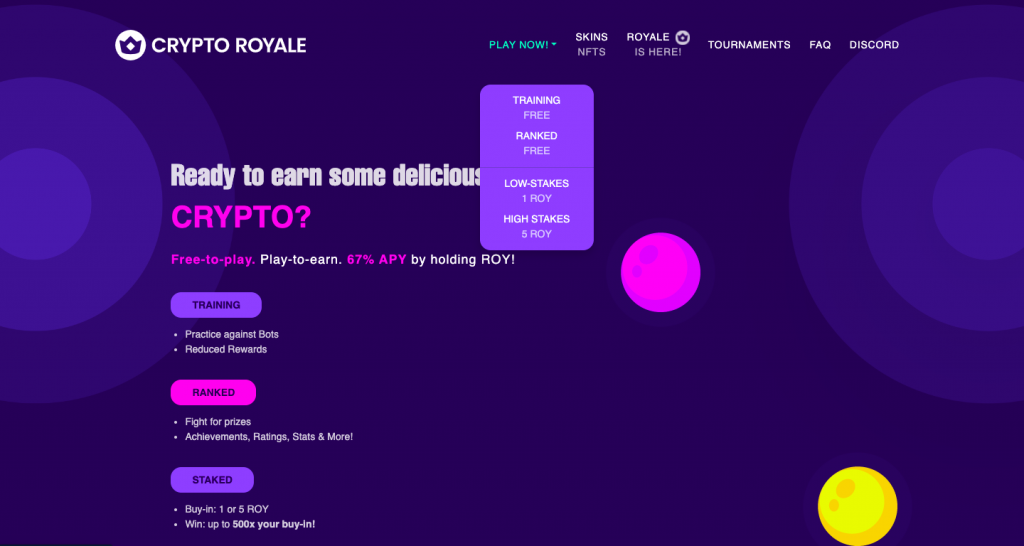Click the 'Practice against Bots' bullet

pos(232,334)
